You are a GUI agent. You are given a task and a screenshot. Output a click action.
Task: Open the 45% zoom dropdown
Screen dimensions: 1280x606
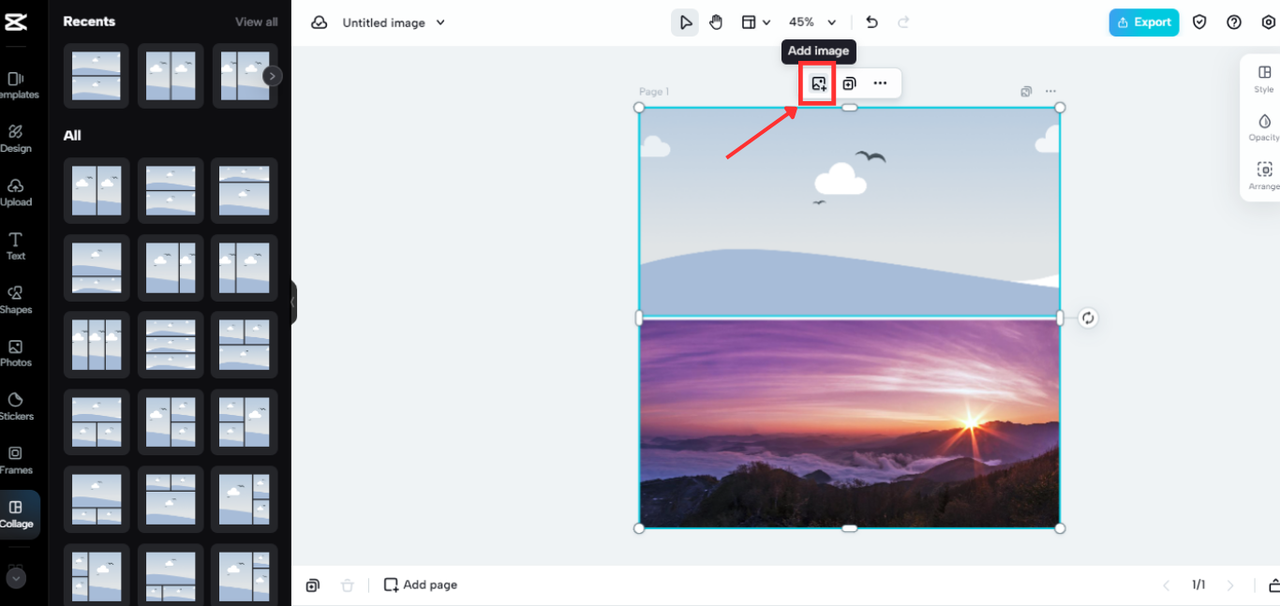812,22
